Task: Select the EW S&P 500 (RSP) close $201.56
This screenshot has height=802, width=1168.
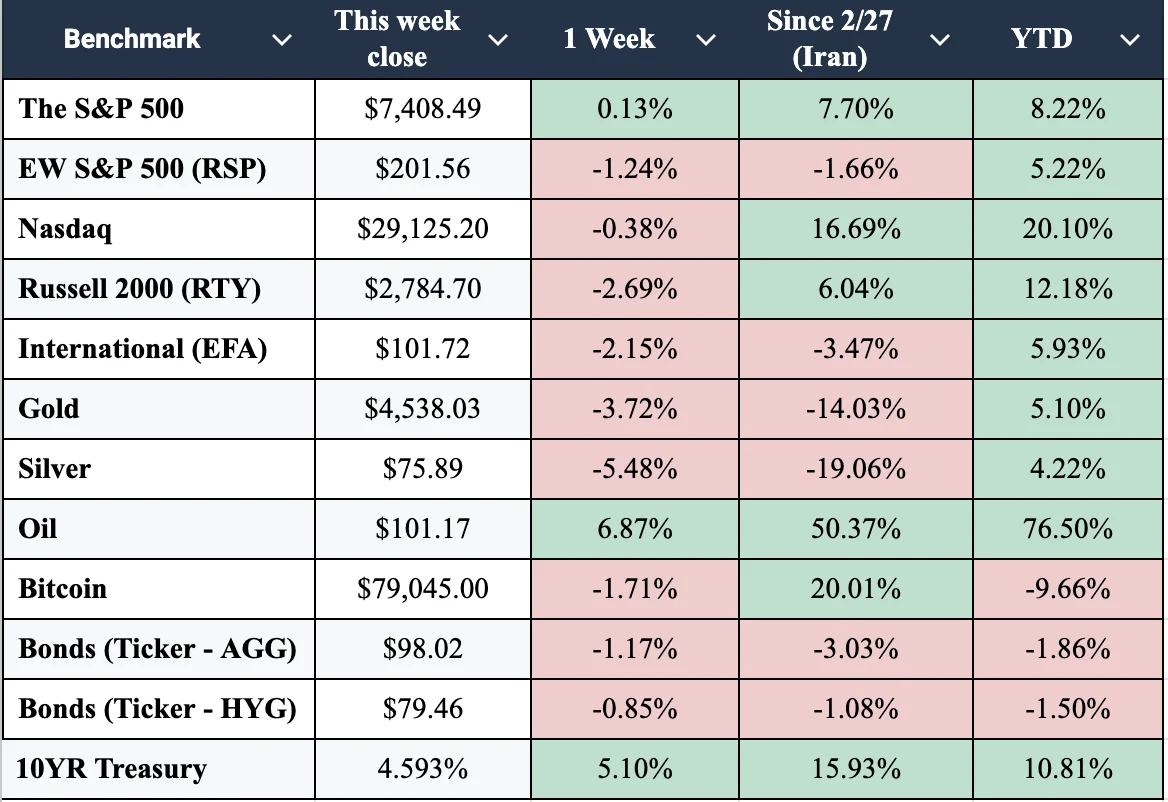Action: point(422,169)
